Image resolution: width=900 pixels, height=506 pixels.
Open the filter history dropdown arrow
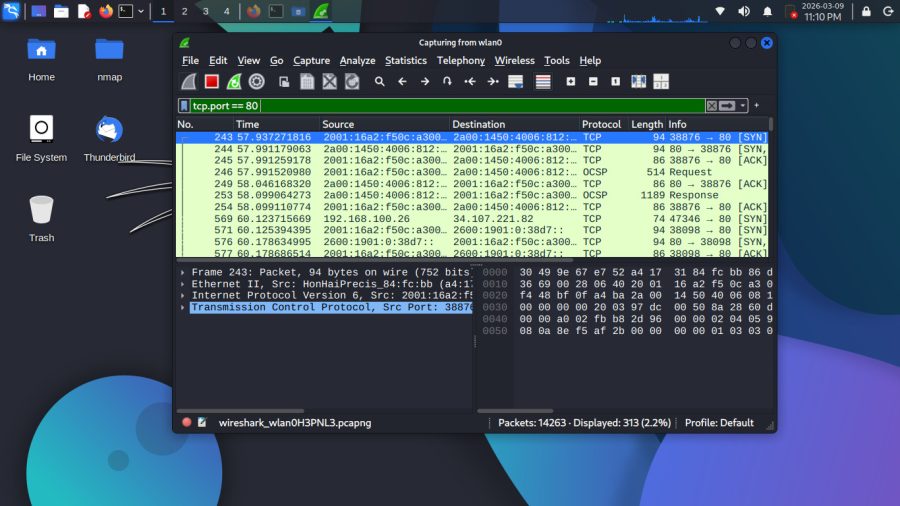[x=743, y=105]
